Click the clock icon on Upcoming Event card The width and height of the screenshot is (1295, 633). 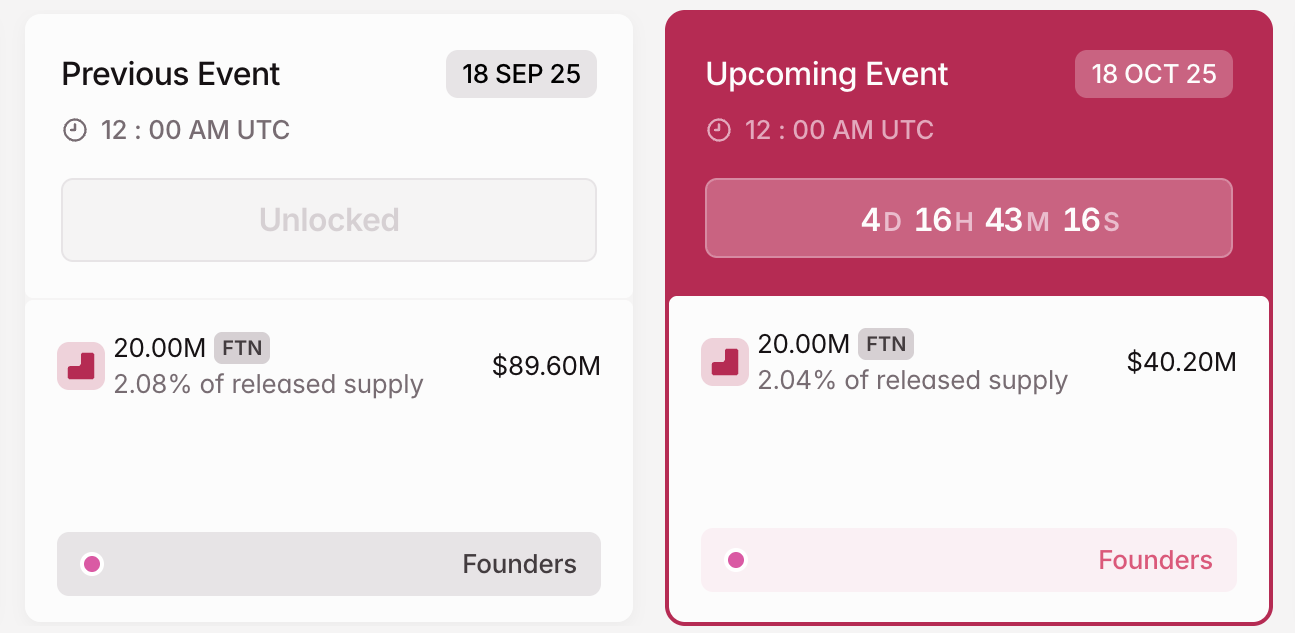719,129
